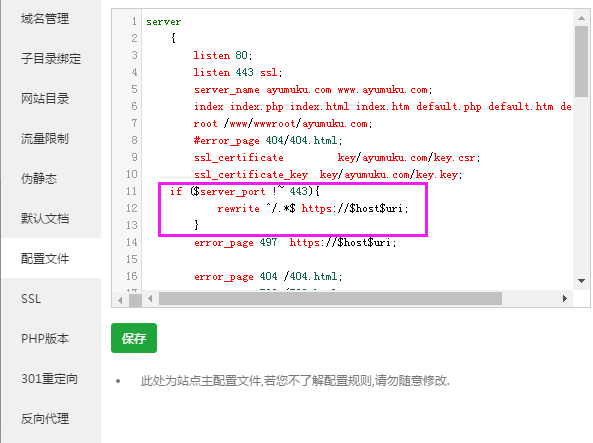The width and height of the screenshot is (593, 443).
Task: Click line number 11 in gutter
Action: coord(132,191)
